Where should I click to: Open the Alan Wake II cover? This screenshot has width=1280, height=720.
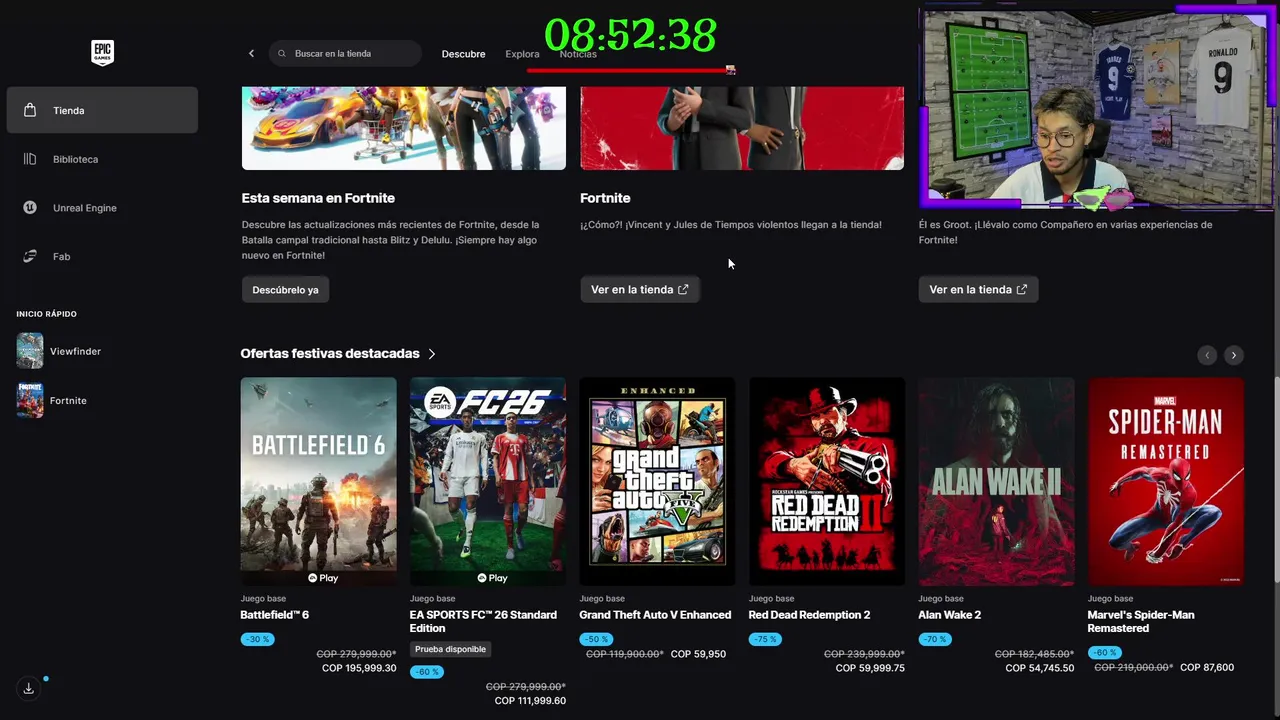tap(996, 481)
